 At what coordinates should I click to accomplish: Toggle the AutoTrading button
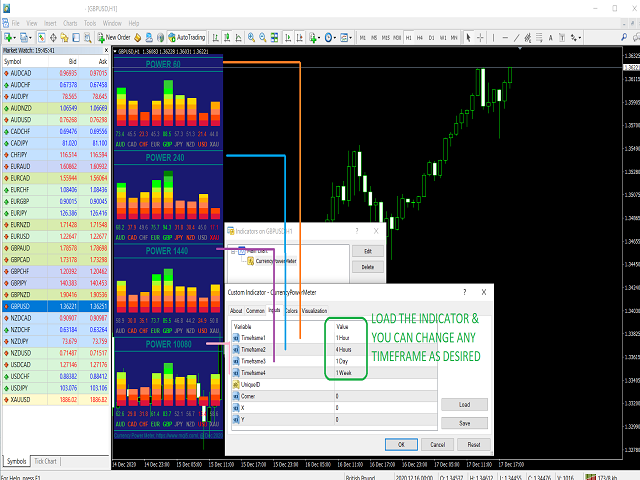click(x=187, y=38)
